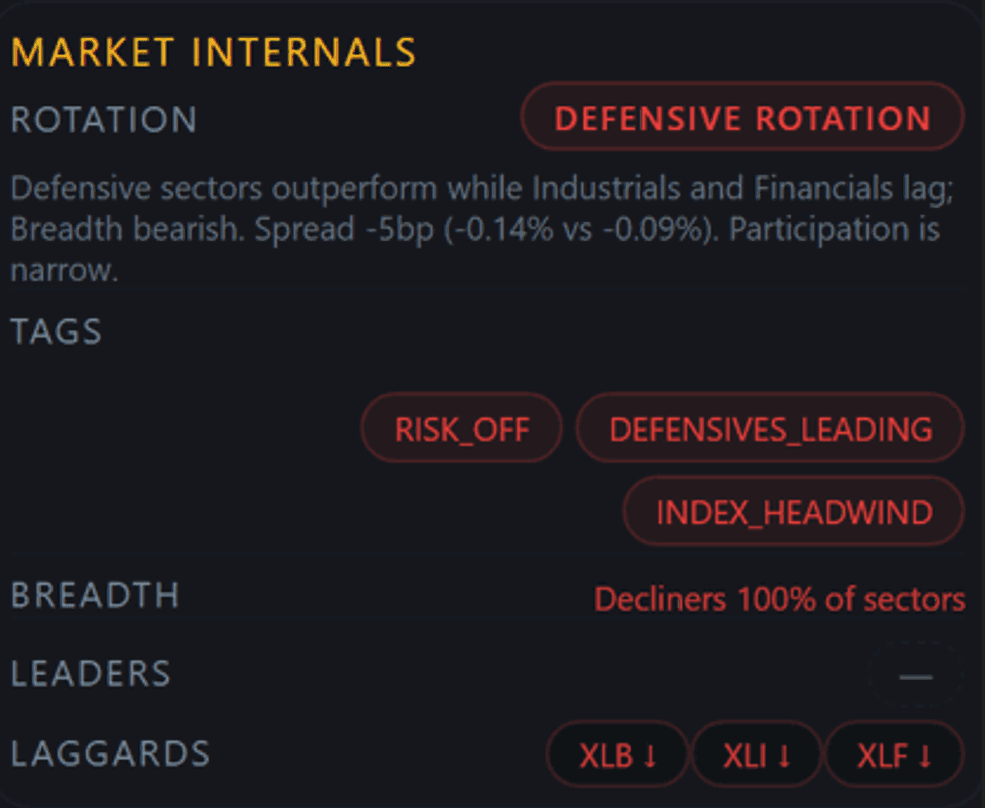Select the XLI laggard indicator
This screenshot has width=985, height=808.
(x=757, y=755)
